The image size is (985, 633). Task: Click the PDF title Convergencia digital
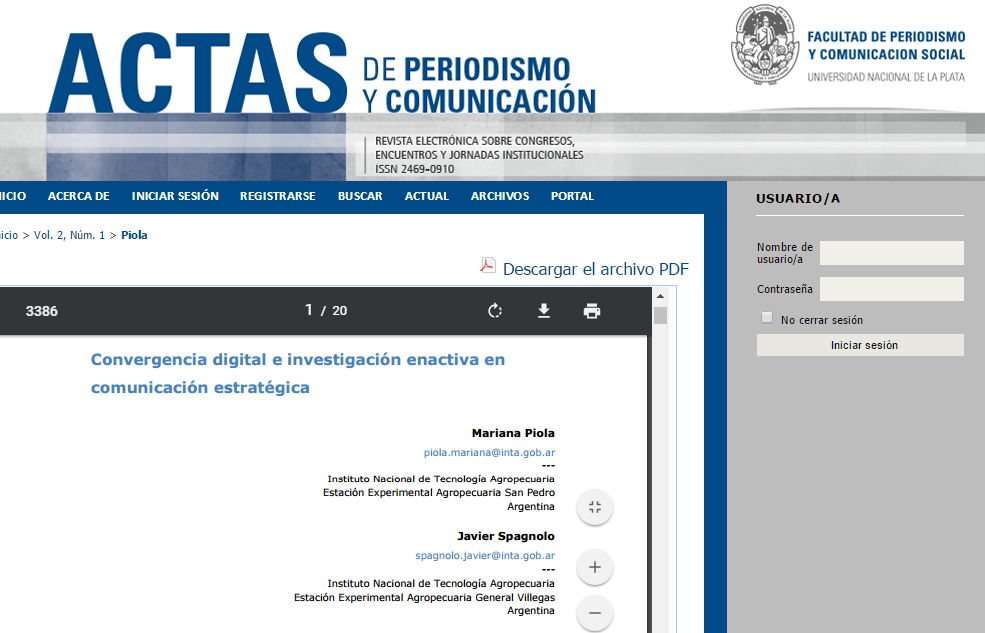[298, 373]
